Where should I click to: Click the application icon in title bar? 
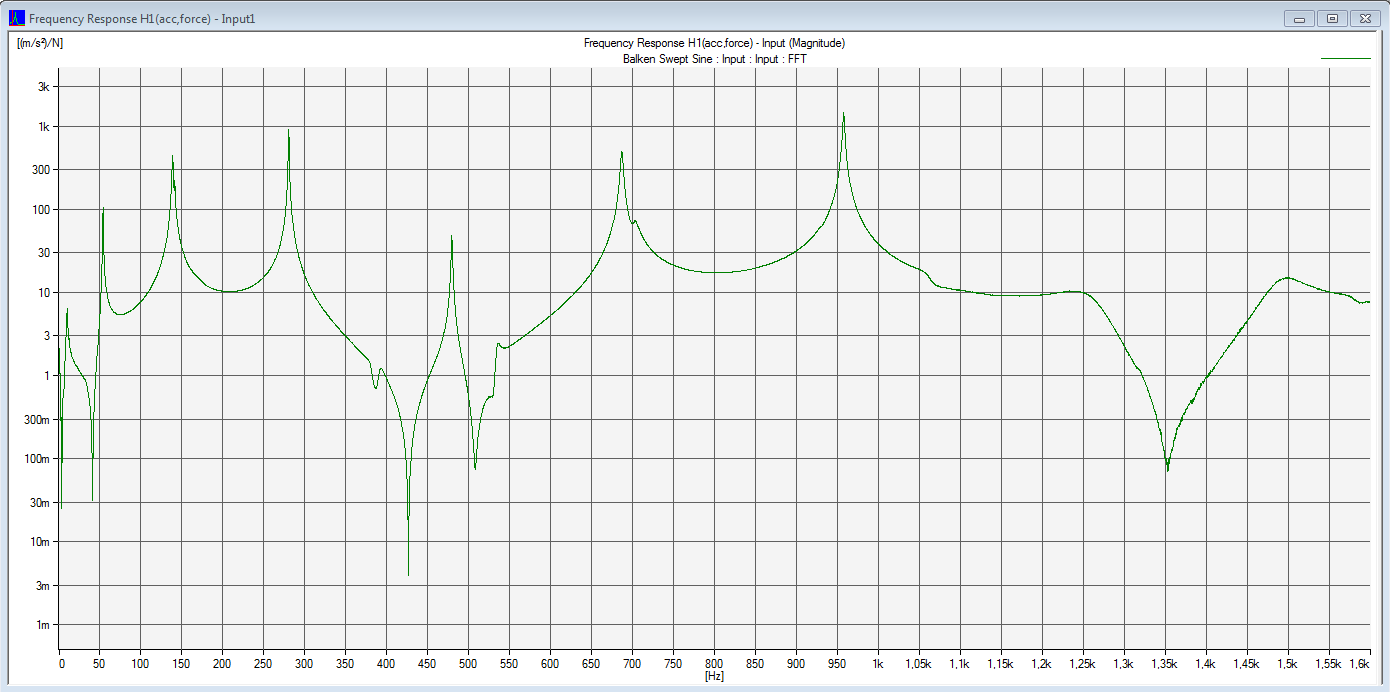pyautogui.click(x=16, y=18)
